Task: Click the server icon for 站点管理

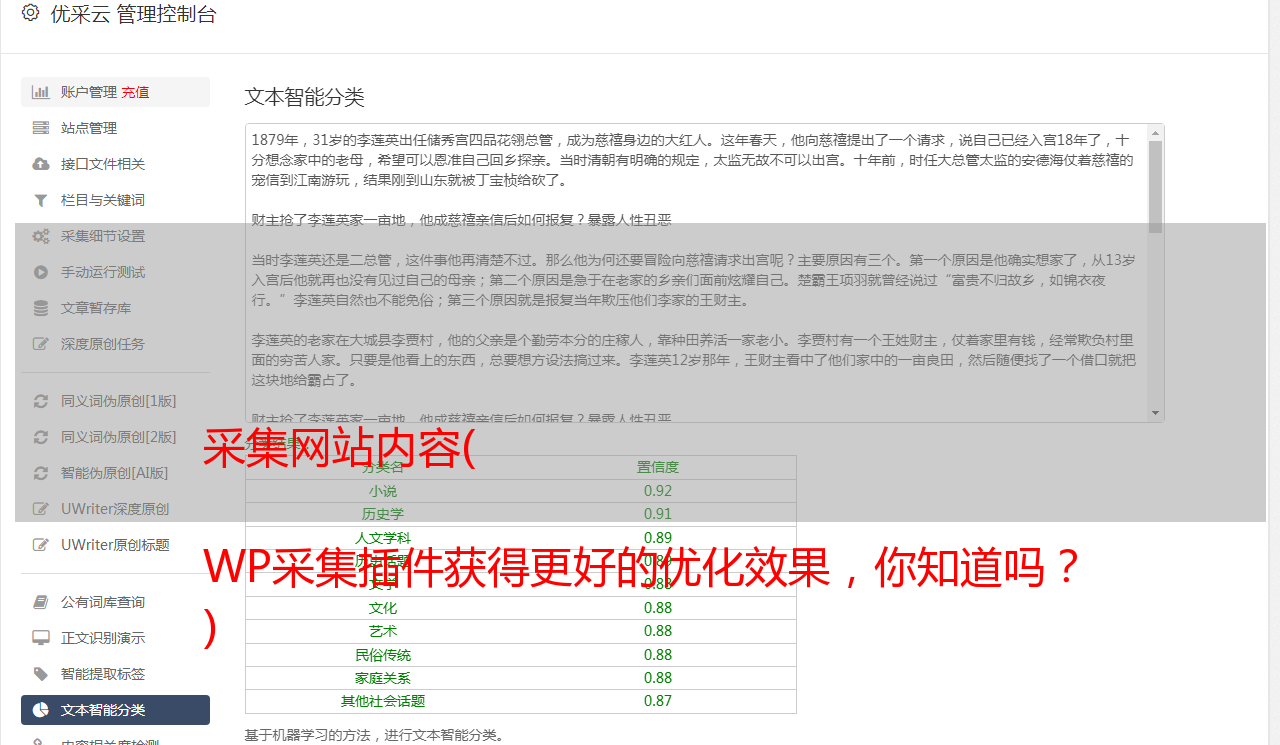Action: coord(41,128)
